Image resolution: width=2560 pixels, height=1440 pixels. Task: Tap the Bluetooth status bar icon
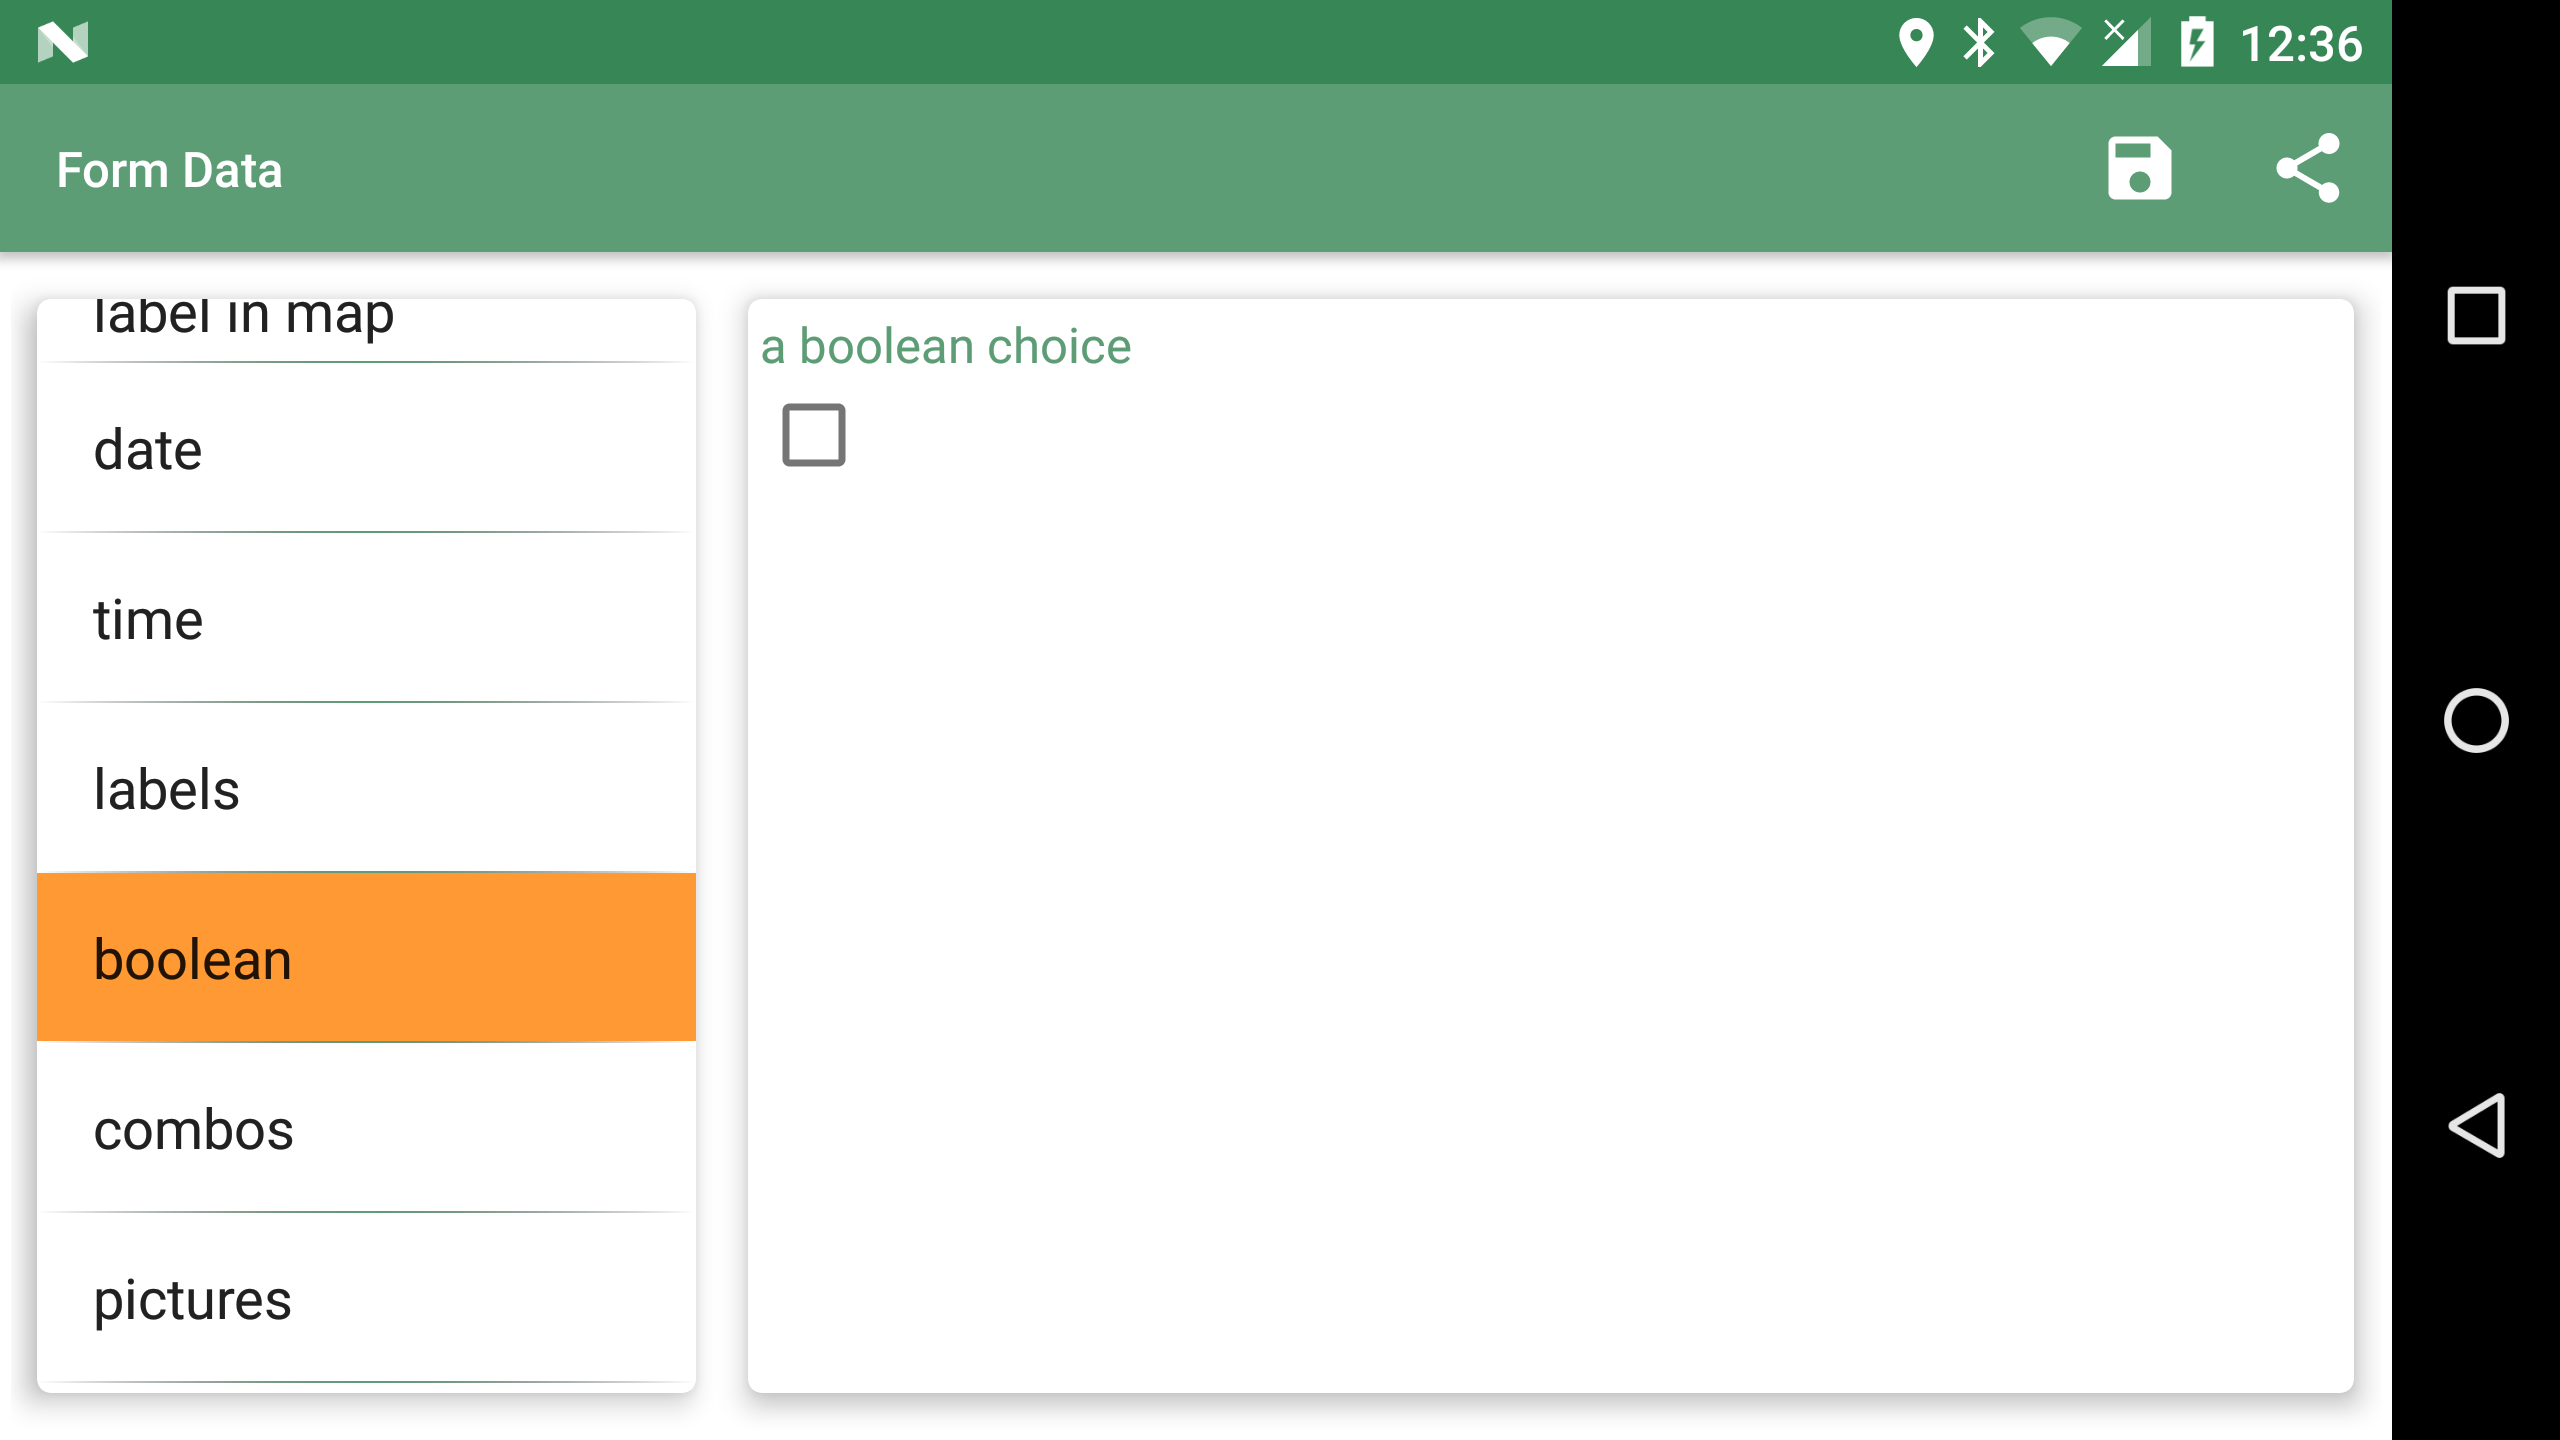[x=1978, y=42]
